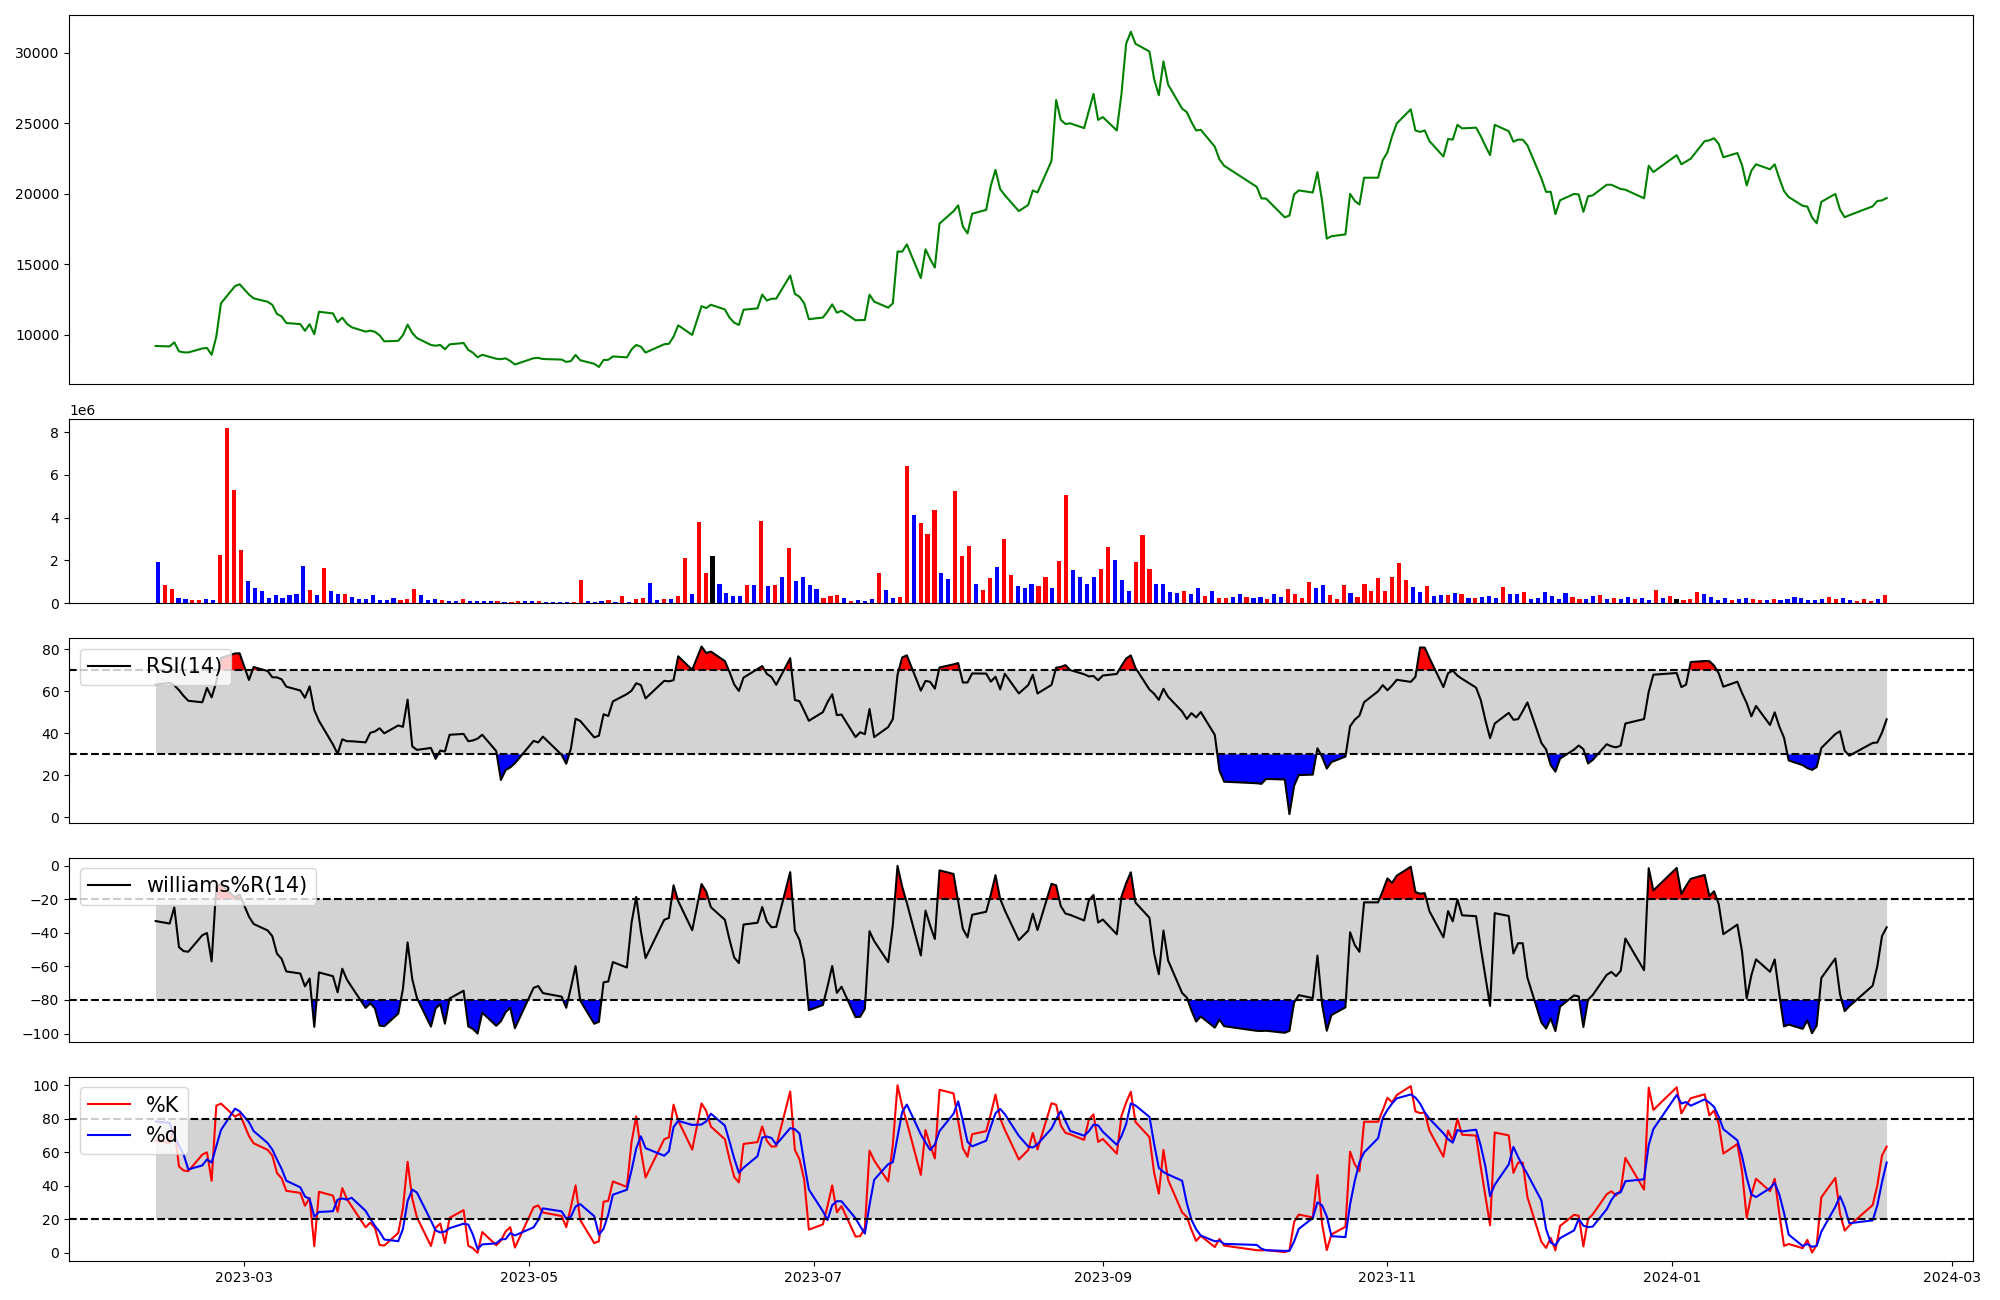Click the -40 tick on Williams %R axis

[x=45, y=933]
